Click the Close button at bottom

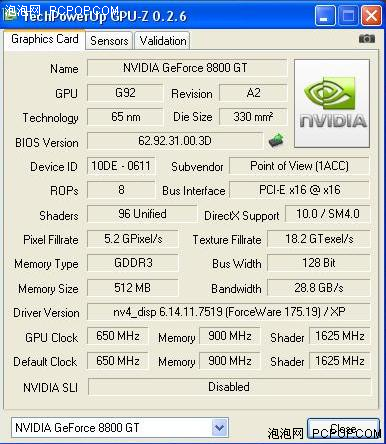pyautogui.click(x=343, y=429)
